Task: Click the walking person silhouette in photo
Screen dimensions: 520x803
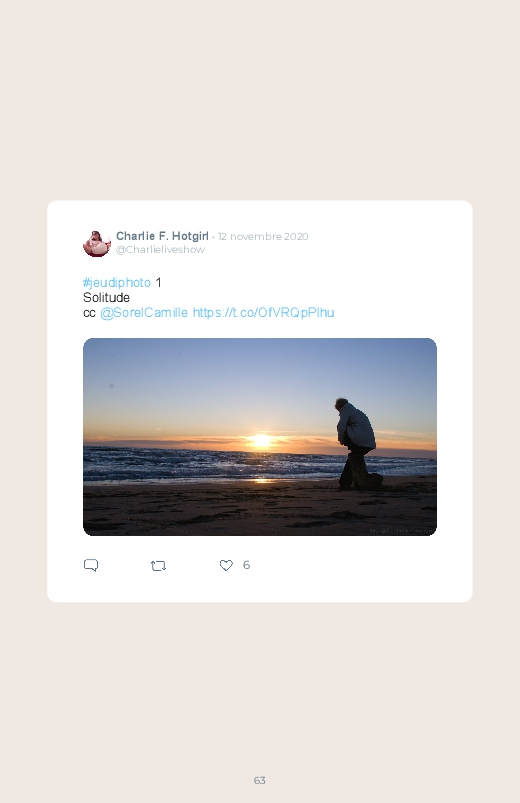Action: click(359, 443)
